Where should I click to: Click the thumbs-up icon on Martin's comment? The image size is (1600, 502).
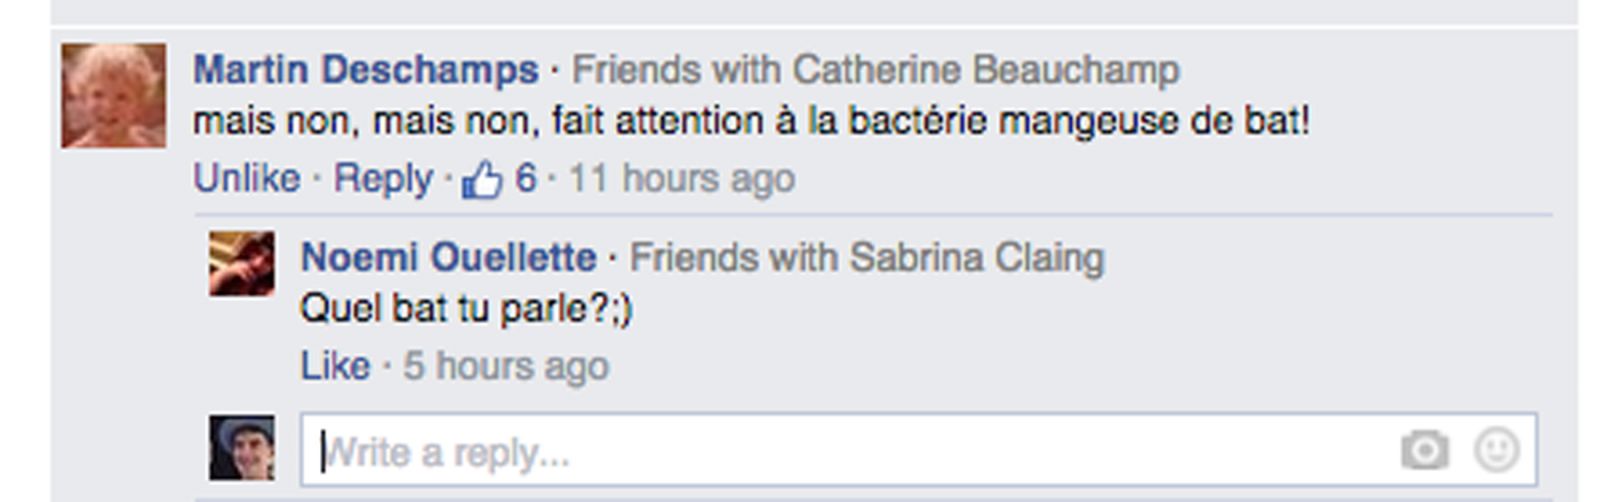[x=482, y=180]
